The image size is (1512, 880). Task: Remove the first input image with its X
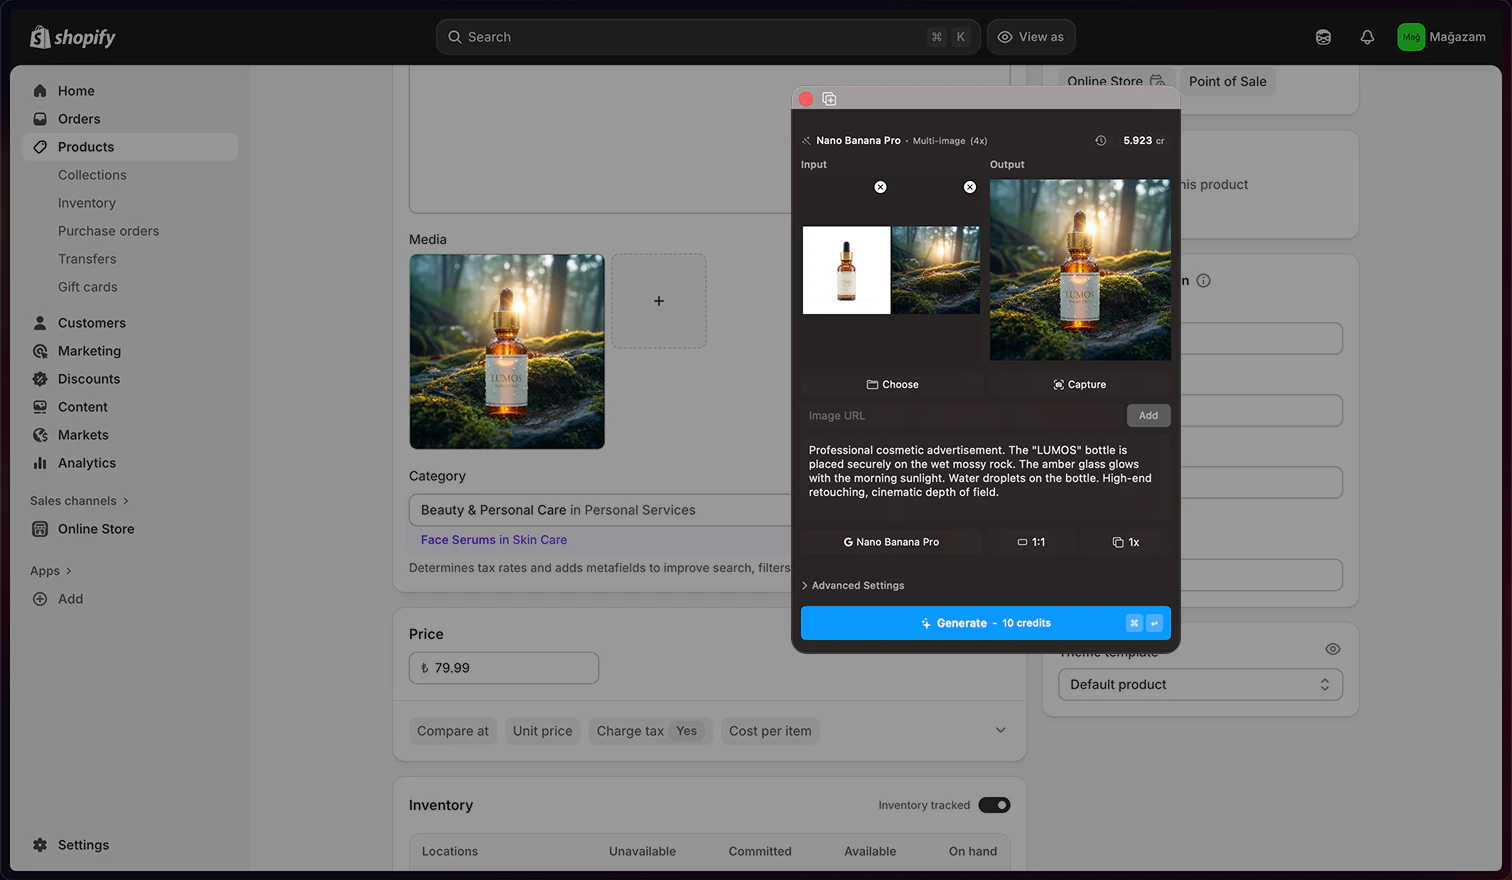coord(880,186)
